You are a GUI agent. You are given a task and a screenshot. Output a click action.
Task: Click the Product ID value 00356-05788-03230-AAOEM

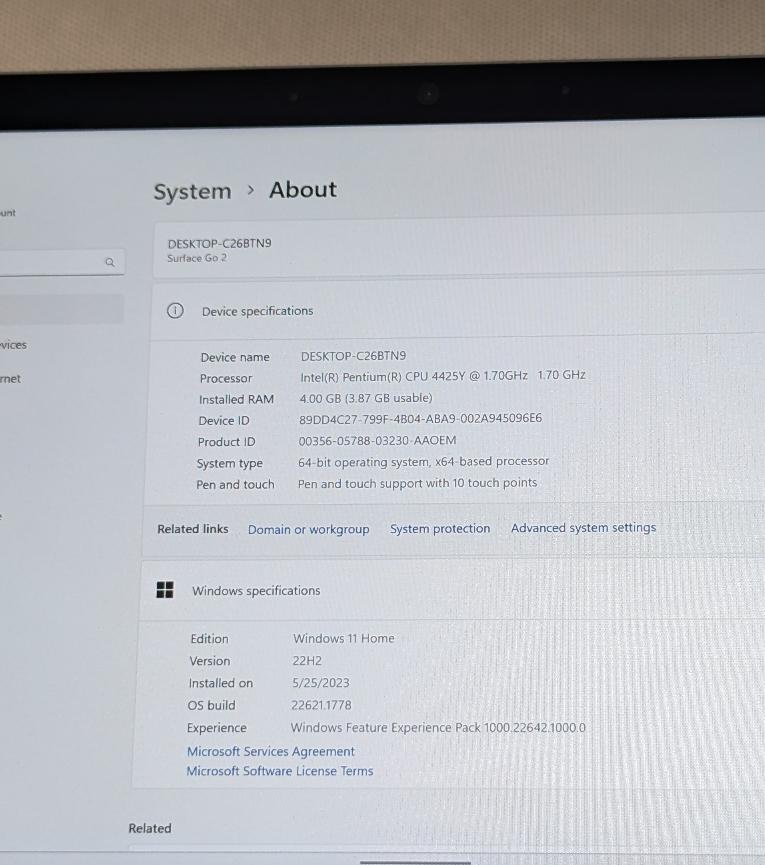pyautogui.click(x=377, y=440)
